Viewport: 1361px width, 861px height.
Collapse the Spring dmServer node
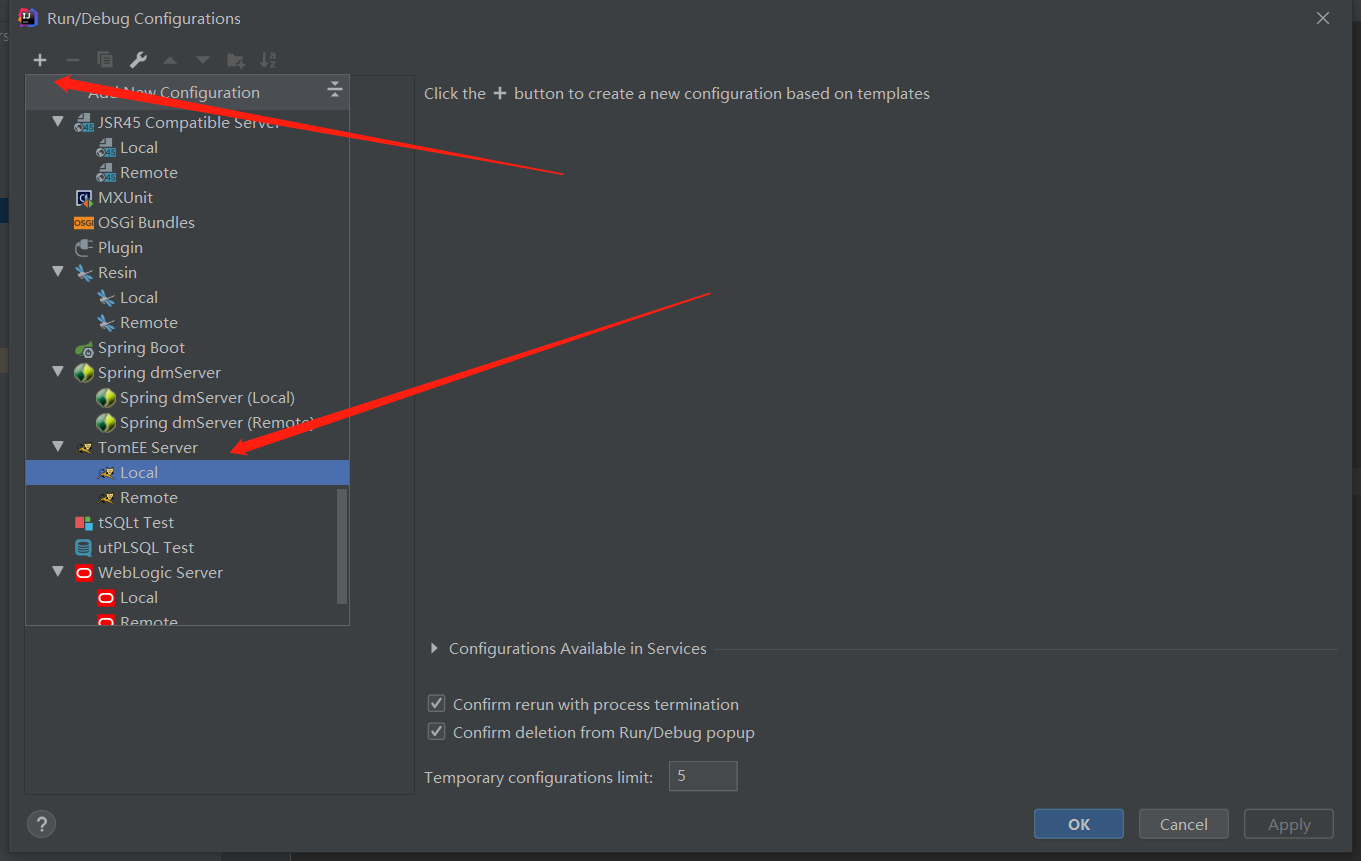pos(59,373)
